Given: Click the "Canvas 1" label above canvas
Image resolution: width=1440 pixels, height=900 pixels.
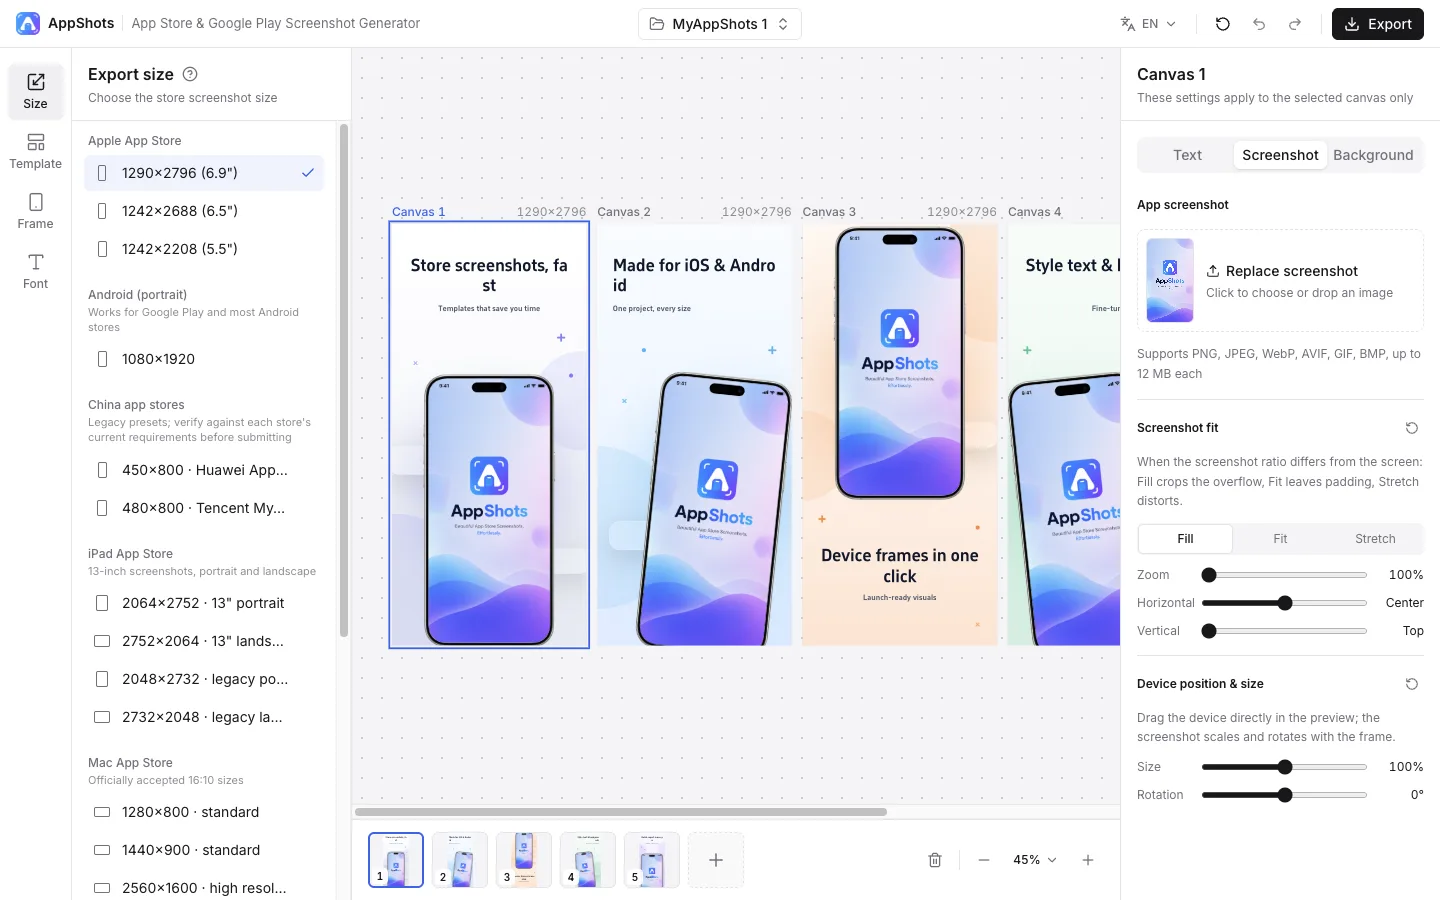Looking at the screenshot, I should tap(418, 212).
